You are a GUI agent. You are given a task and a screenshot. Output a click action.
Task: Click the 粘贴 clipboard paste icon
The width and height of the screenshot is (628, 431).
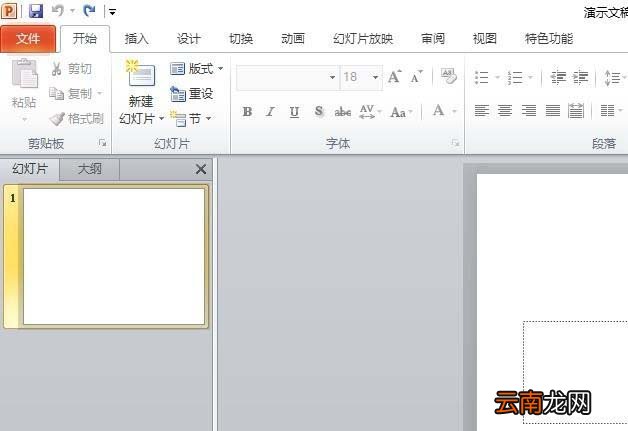[25, 73]
